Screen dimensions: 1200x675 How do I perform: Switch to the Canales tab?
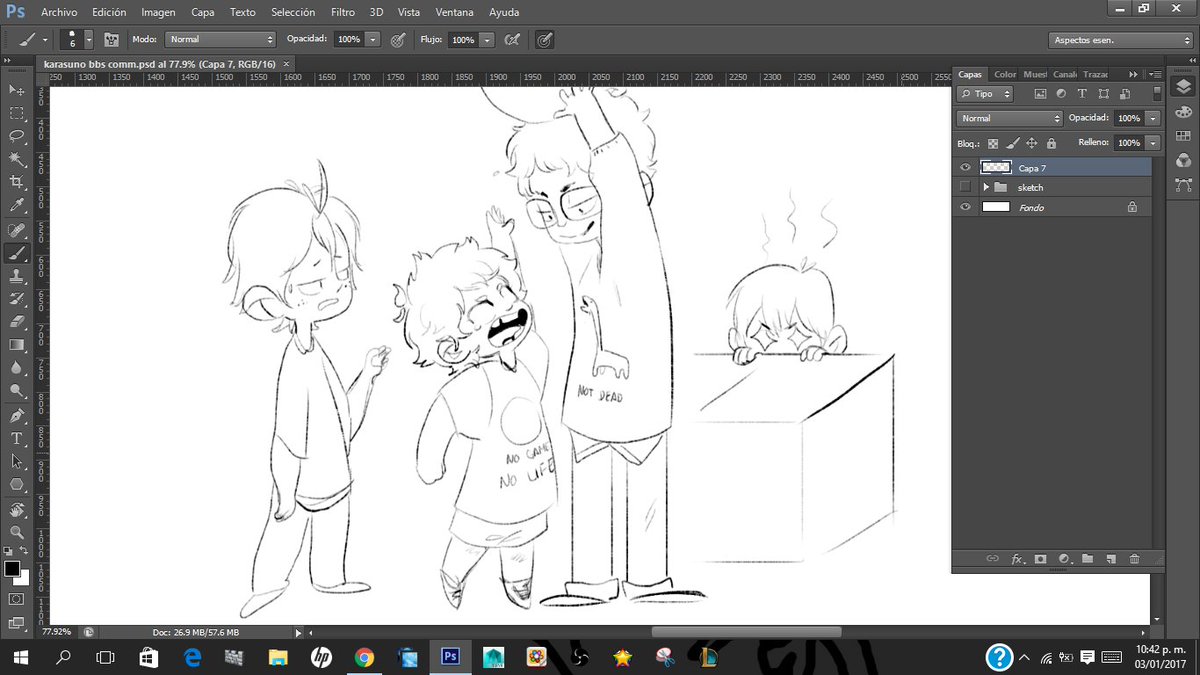pos(1064,74)
